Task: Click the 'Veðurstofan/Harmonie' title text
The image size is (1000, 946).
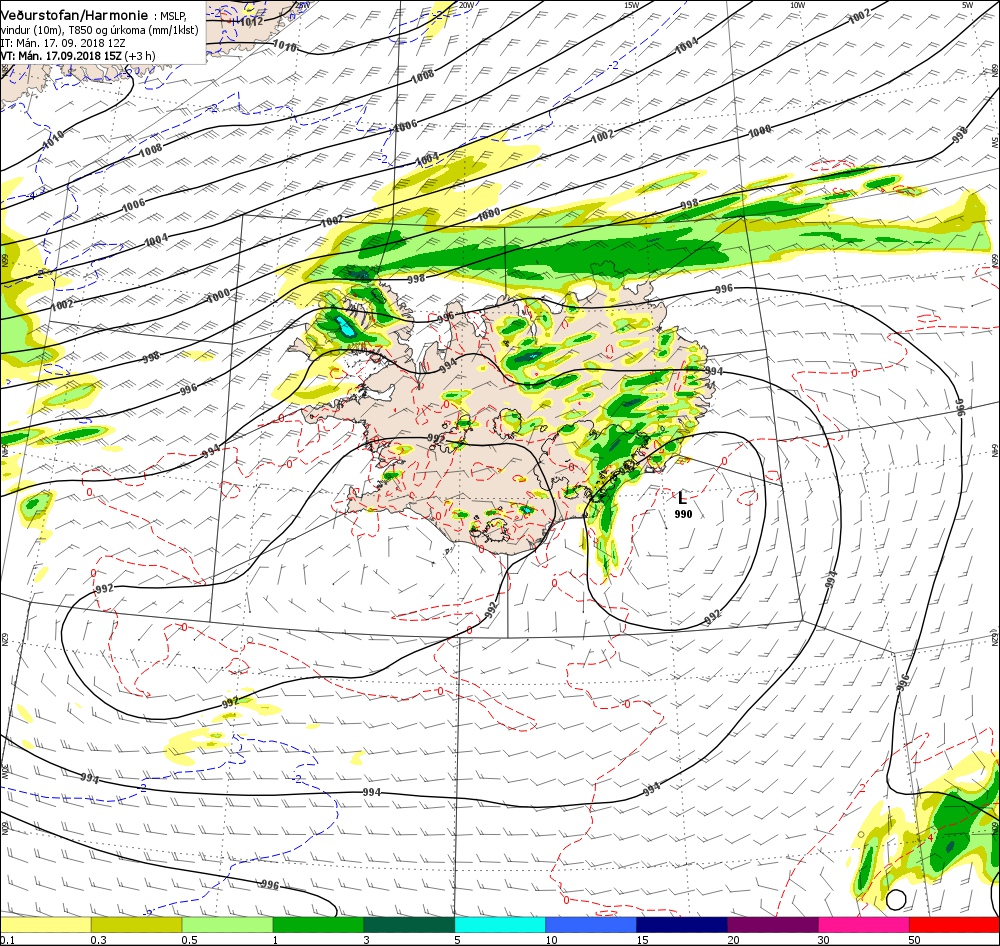Action: pos(75,15)
